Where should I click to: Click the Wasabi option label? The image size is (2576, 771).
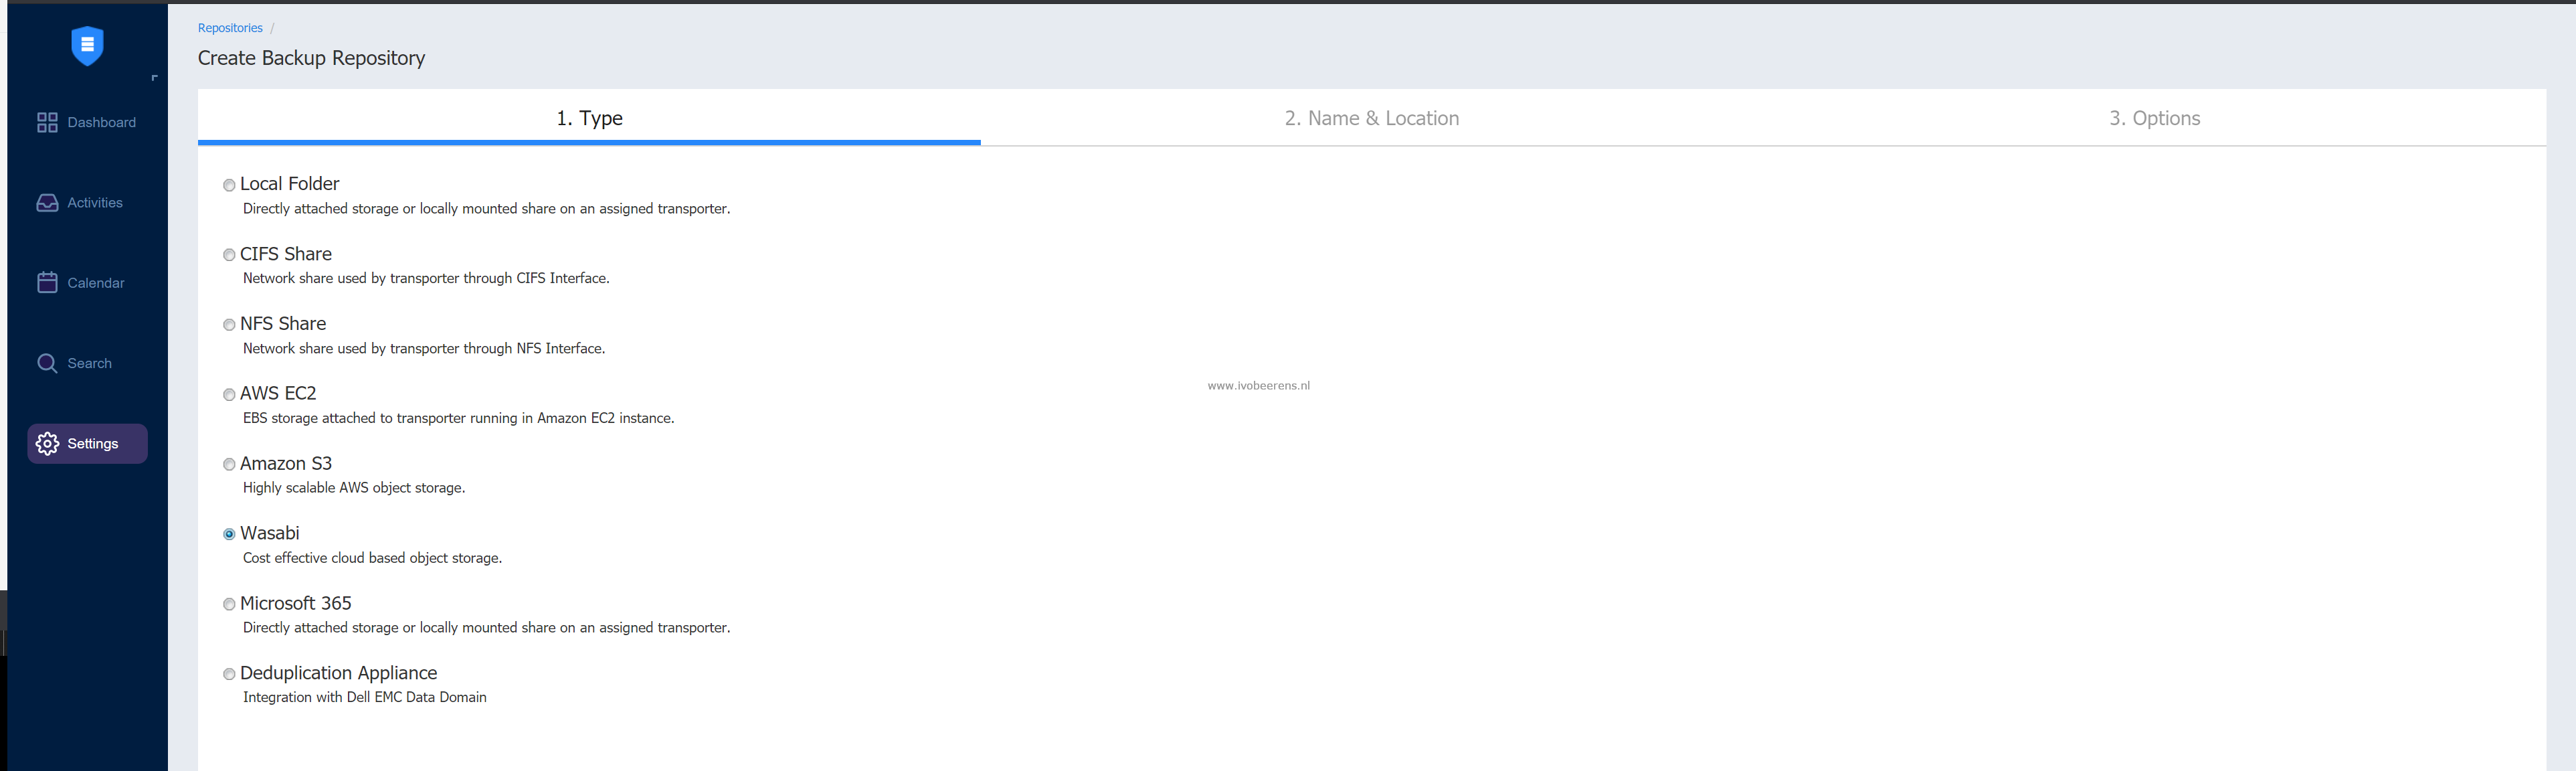coord(269,533)
